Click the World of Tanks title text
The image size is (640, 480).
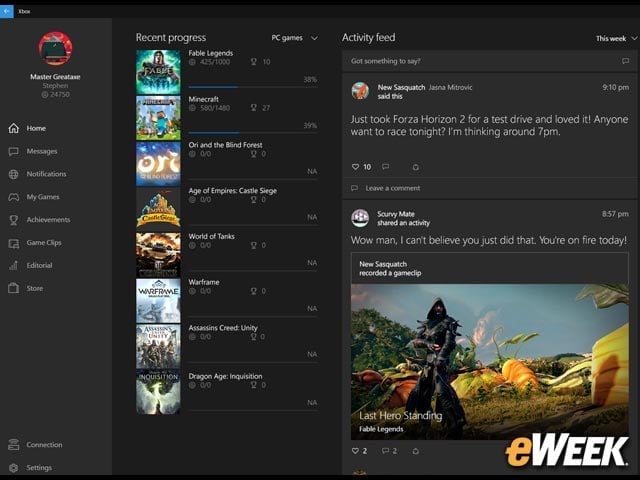211,236
